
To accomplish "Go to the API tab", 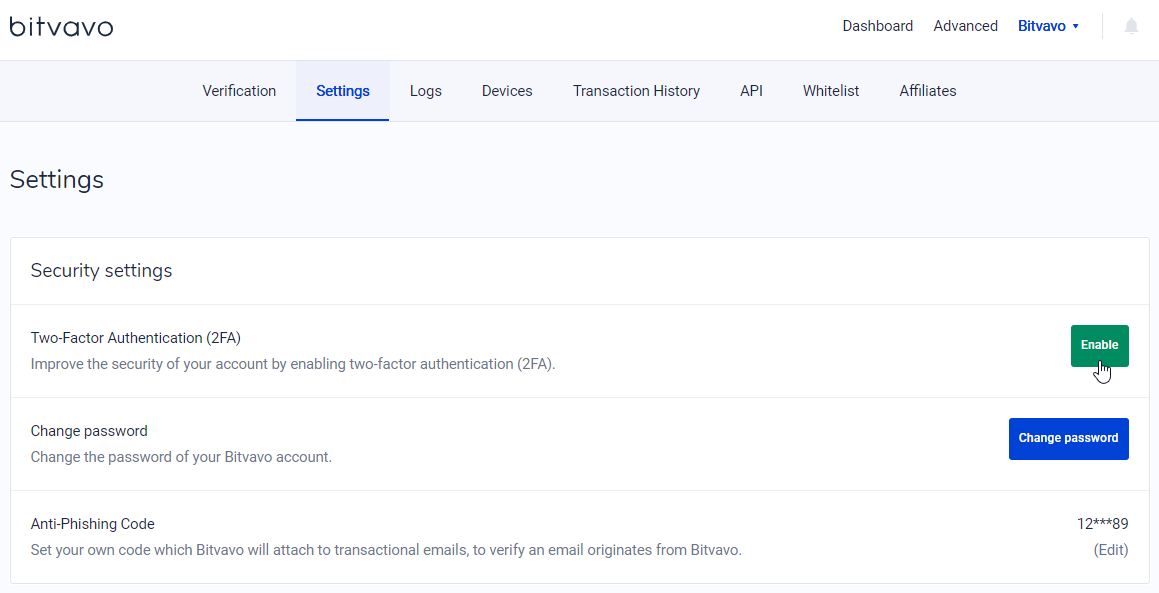I will coord(751,91).
